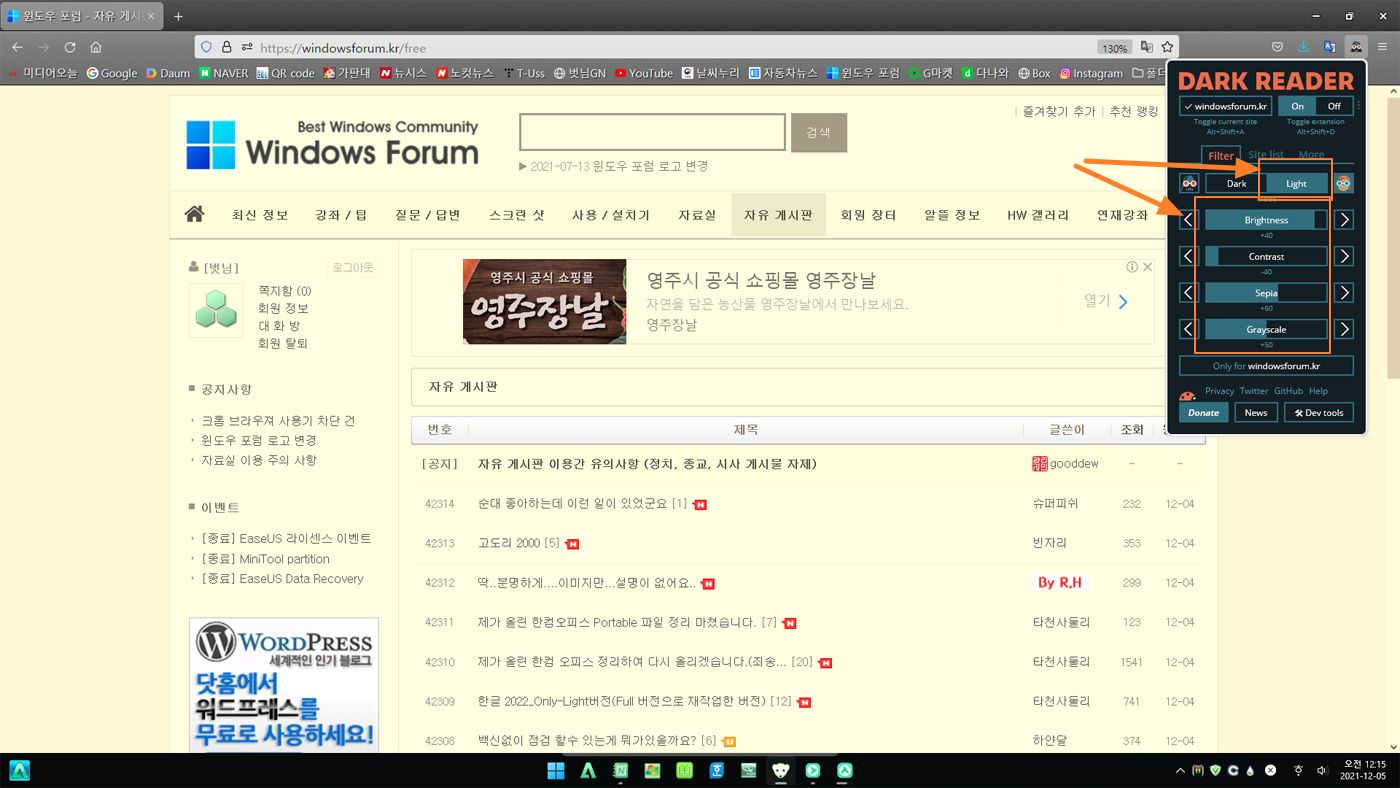
Task: Toggle Only for windowsforum.kr setting
Action: [x=1266, y=366]
